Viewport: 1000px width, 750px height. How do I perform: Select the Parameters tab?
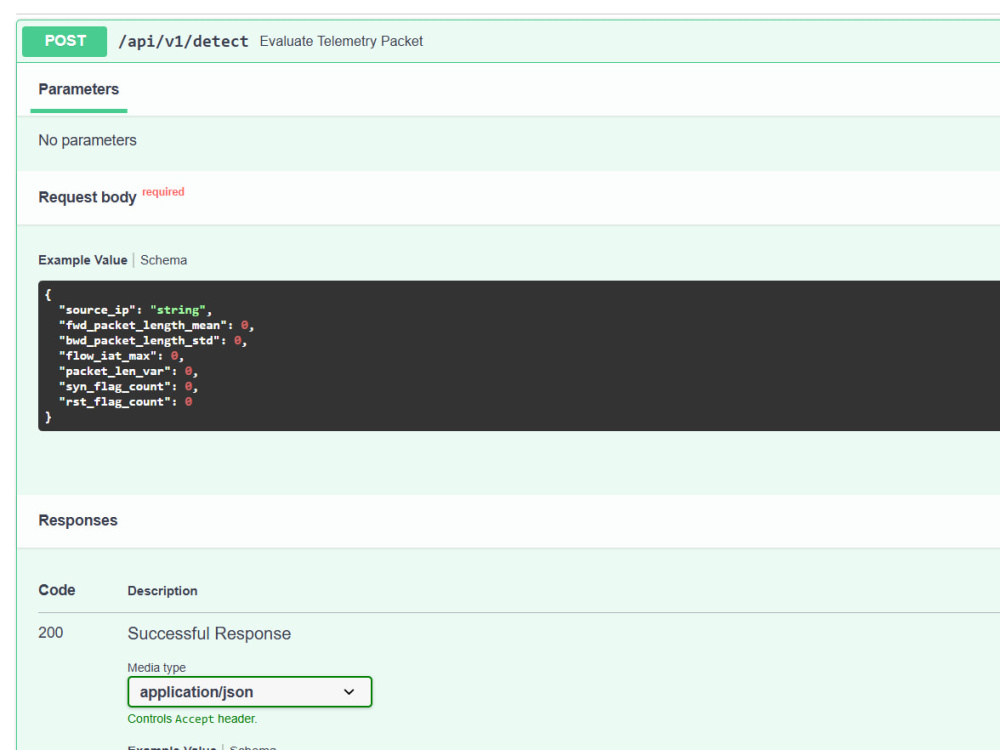click(78, 89)
